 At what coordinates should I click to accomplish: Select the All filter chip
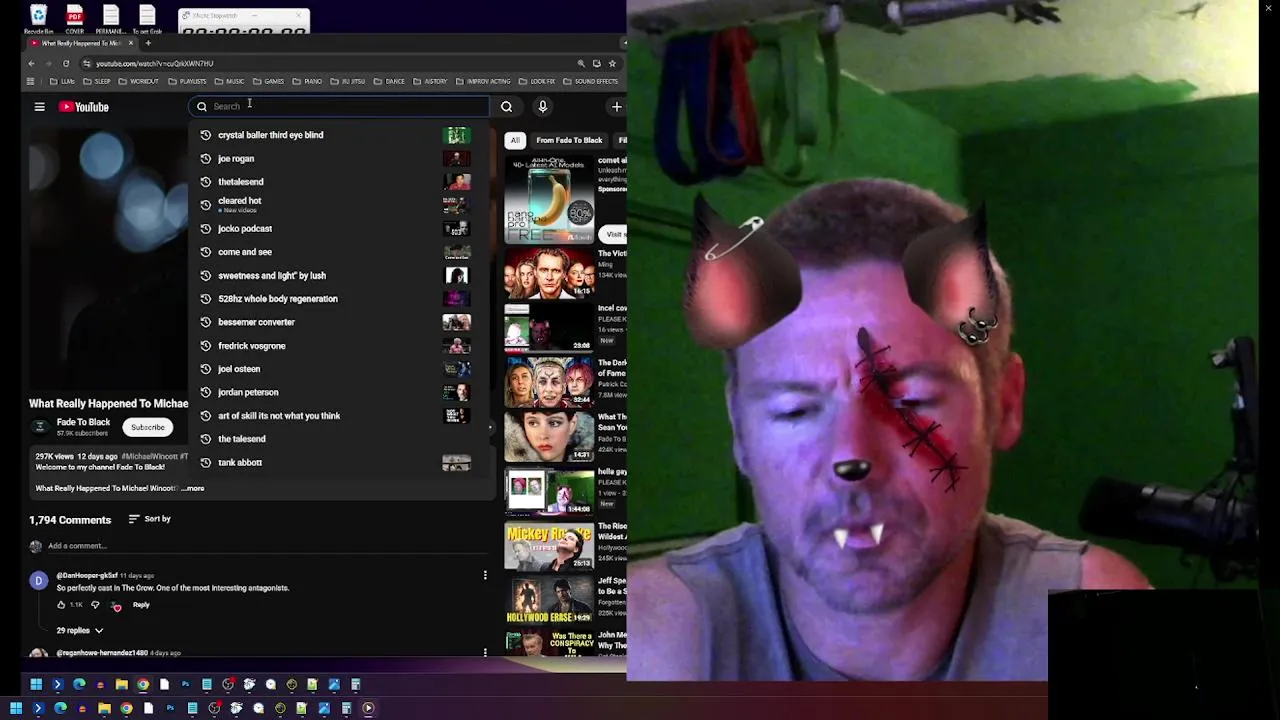click(x=515, y=140)
